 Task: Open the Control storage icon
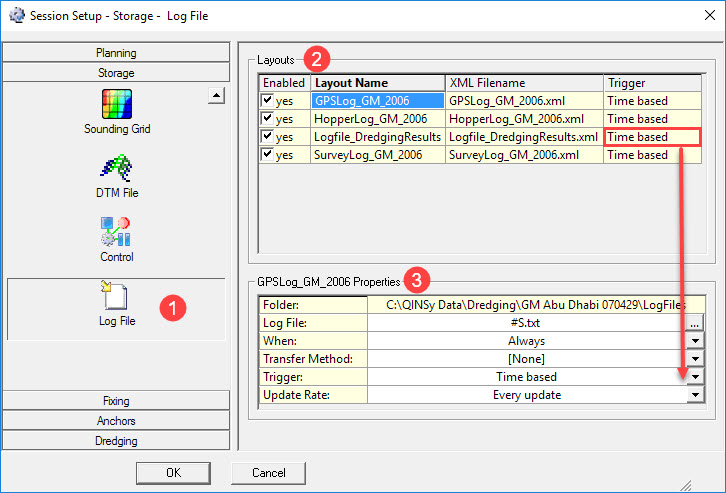pyautogui.click(x=116, y=232)
